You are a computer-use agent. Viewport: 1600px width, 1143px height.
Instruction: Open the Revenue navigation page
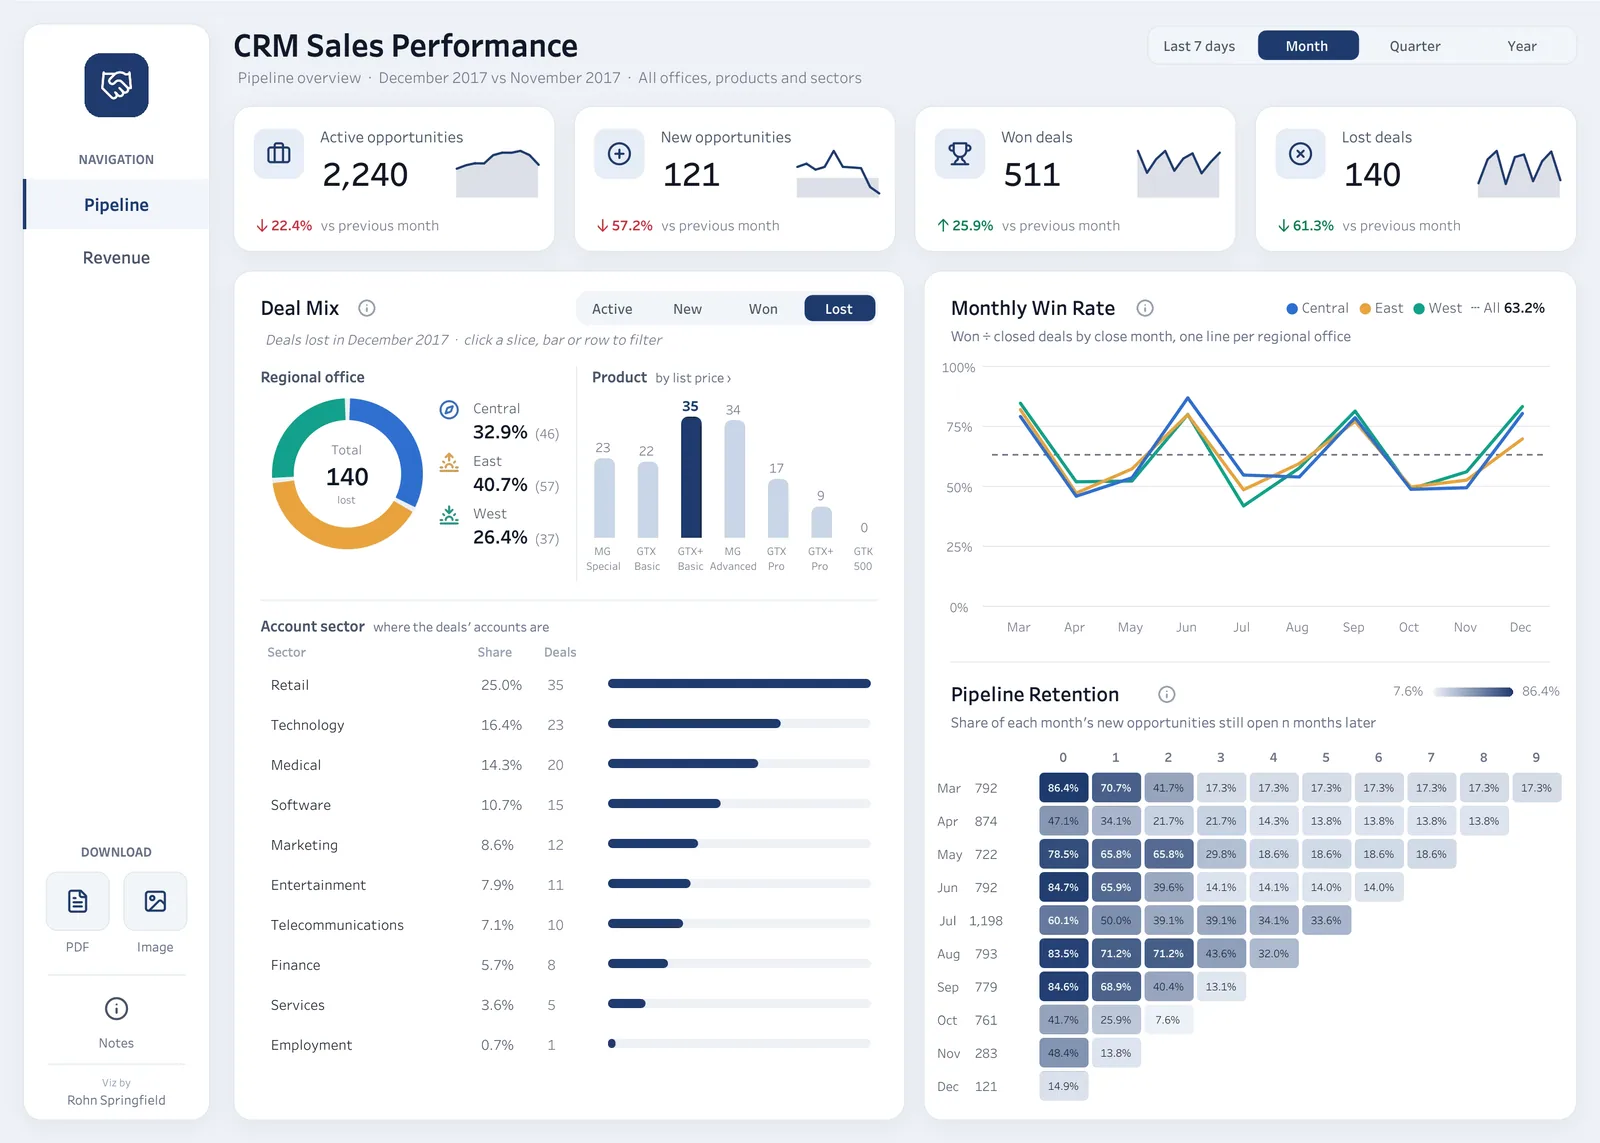[116, 258]
